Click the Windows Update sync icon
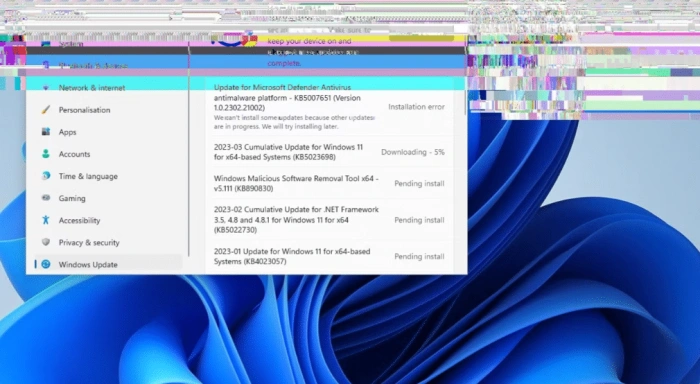 [x=46, y=264]
